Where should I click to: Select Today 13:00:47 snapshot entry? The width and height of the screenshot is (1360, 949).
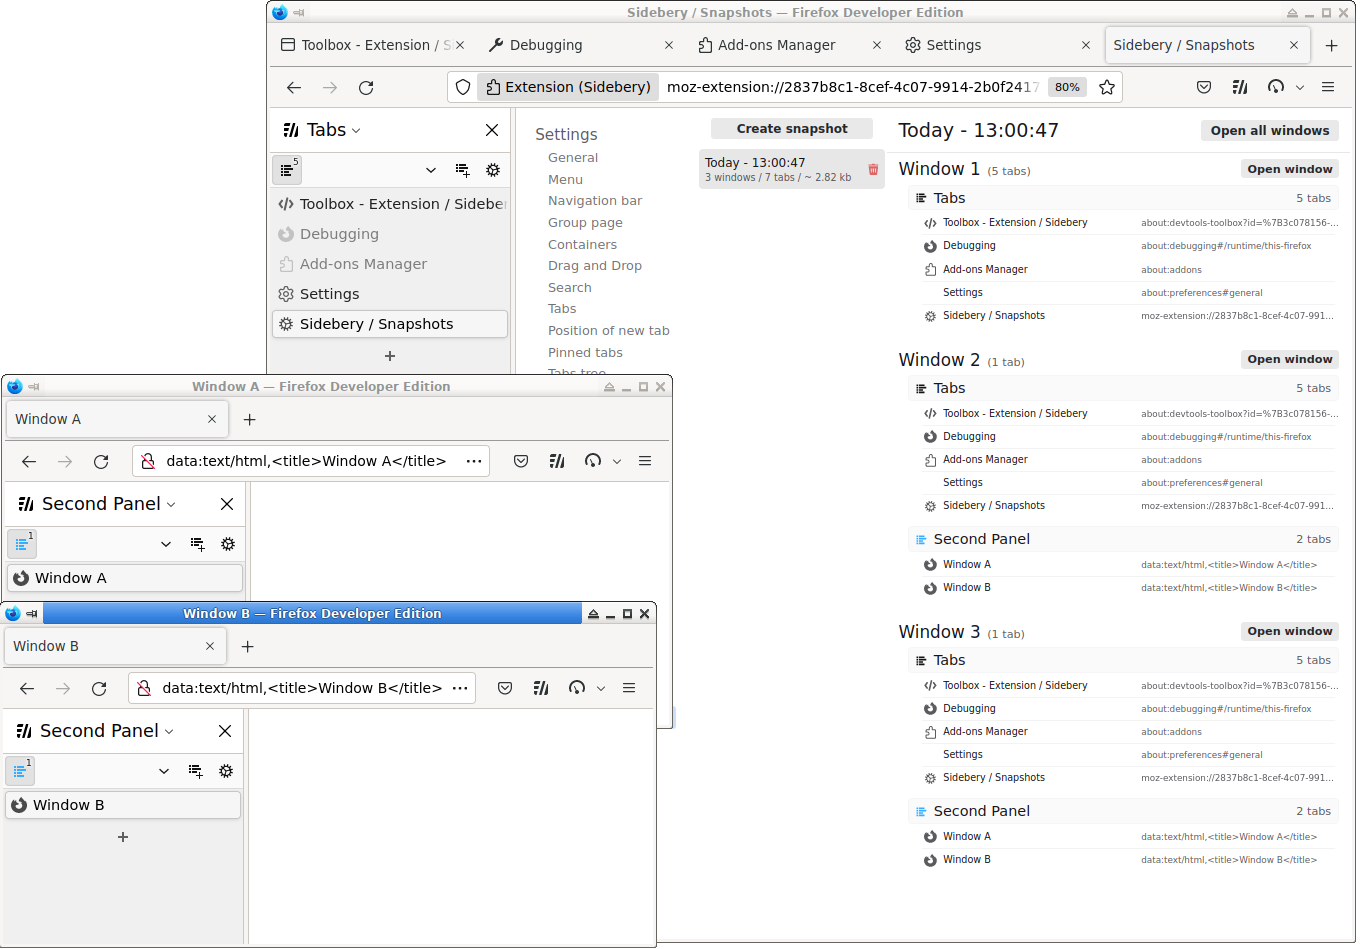(x=791, y=170)
